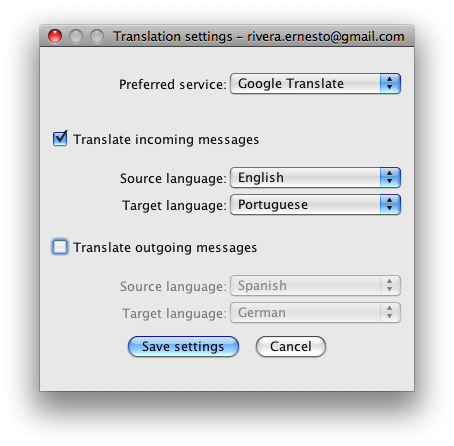Enable the Translate outgoing messages checkbox
This screenshot has height=446, width=454.
click(x=60, y=247)
